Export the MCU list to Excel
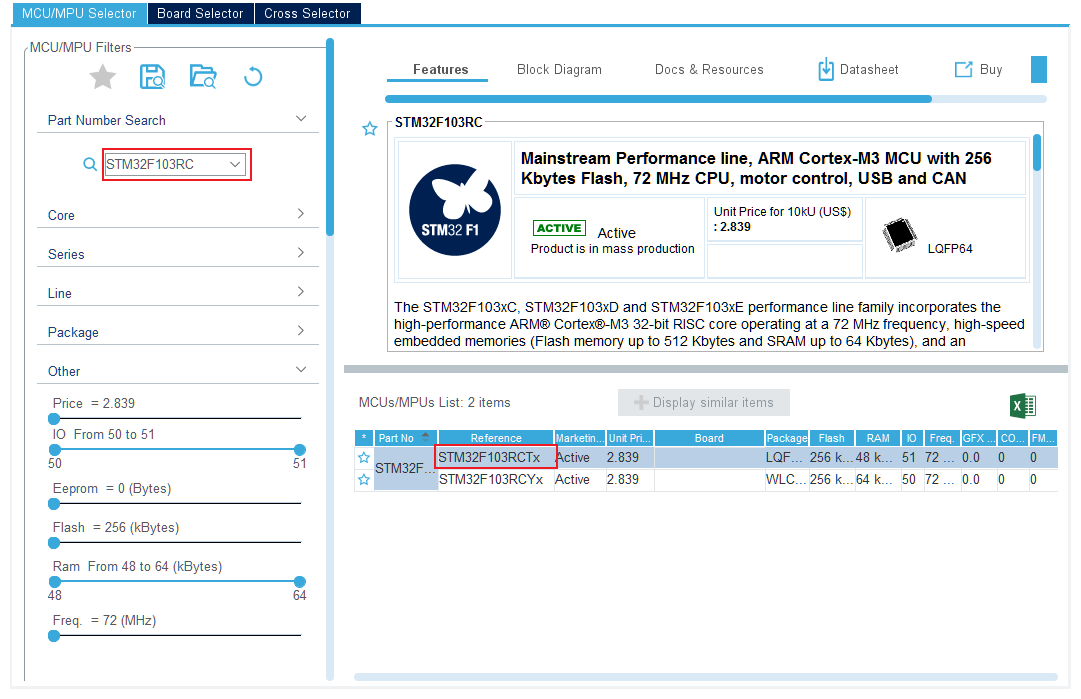Image resolution: width=1081 pixels, height=699 pixels. point(1023,405)
